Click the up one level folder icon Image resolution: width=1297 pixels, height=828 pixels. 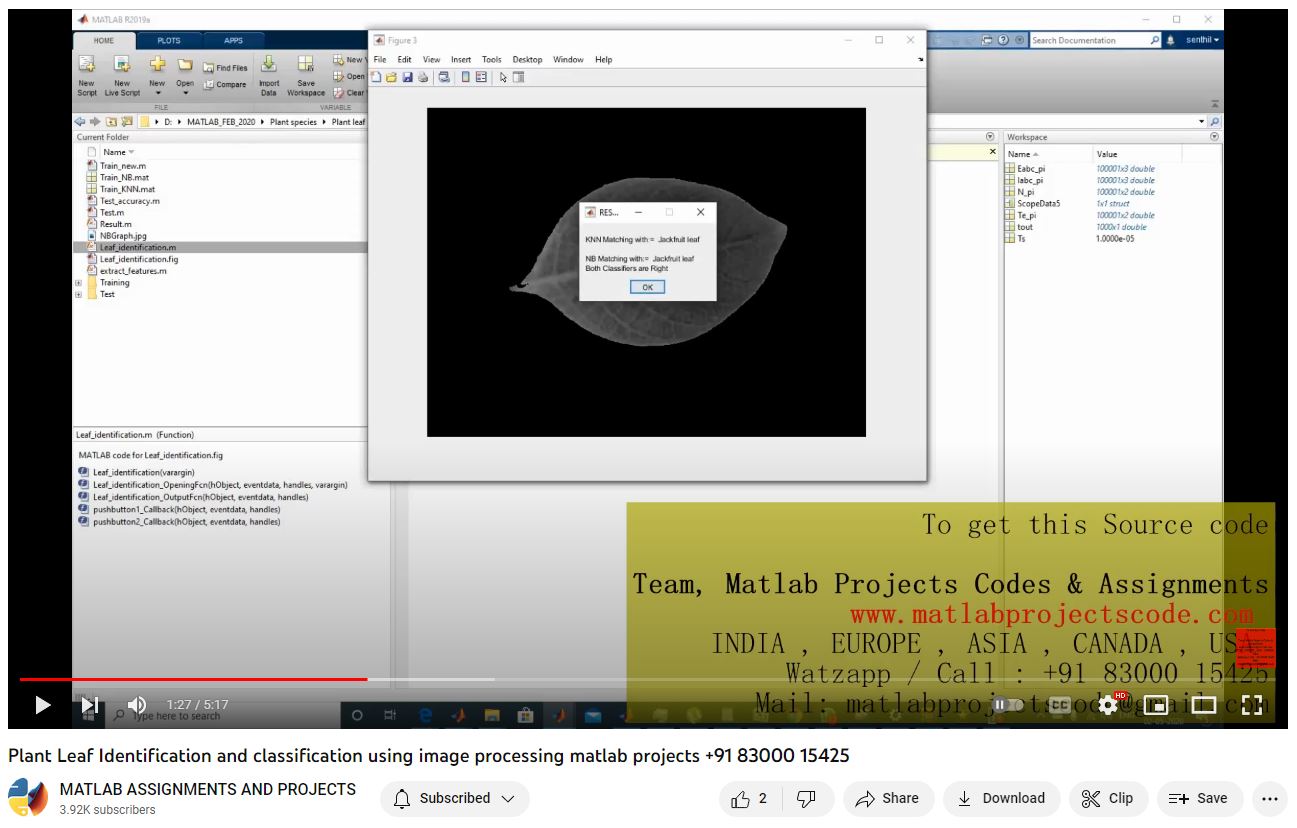click(111, 122)
